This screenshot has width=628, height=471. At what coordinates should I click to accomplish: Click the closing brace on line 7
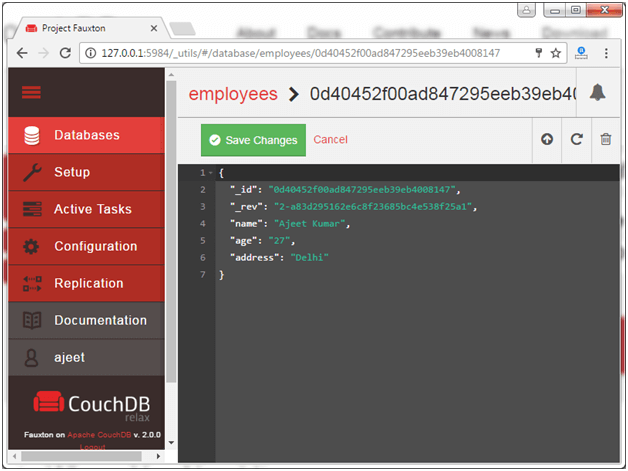pos(221,275)
